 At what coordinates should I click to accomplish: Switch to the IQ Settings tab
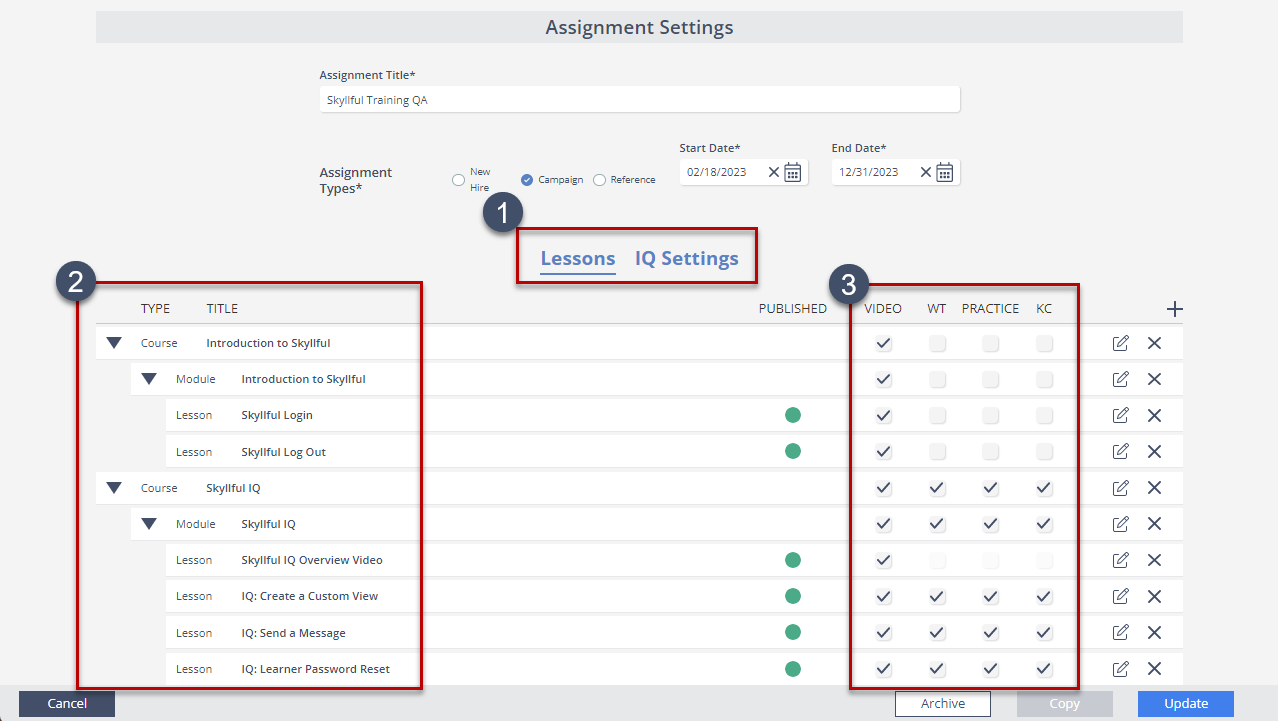[x=687, y=259]
